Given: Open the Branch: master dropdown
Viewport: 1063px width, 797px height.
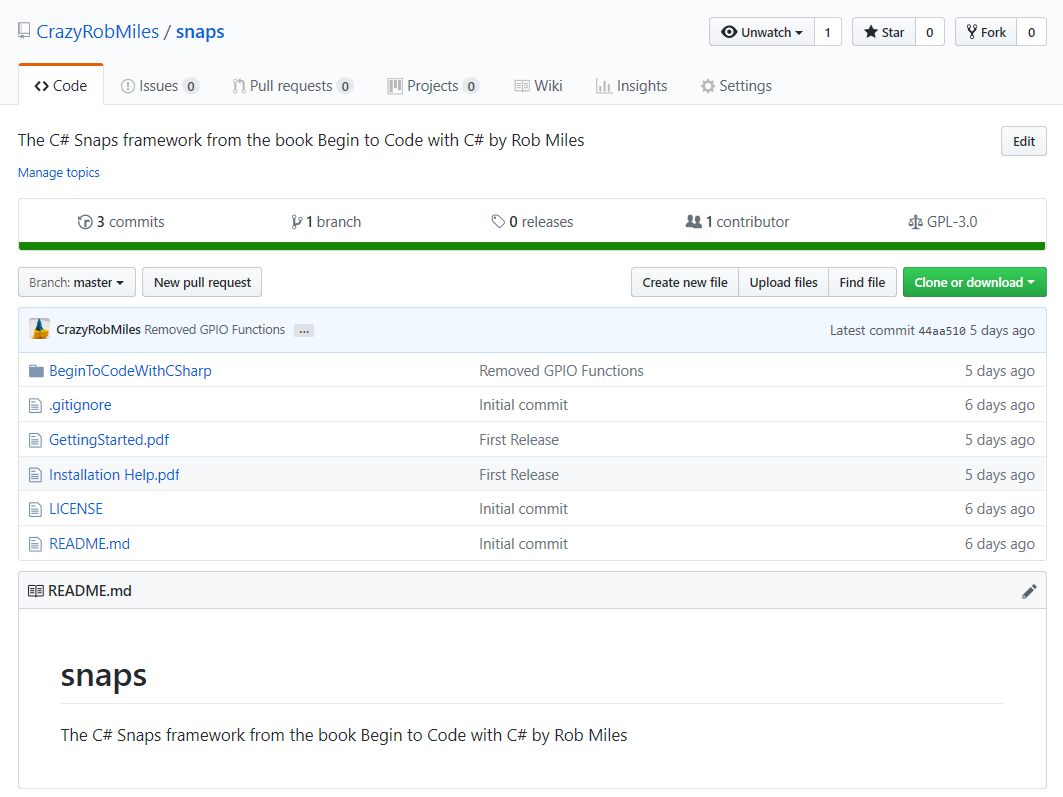Looking at the screenshot, I should coord(77,282).
